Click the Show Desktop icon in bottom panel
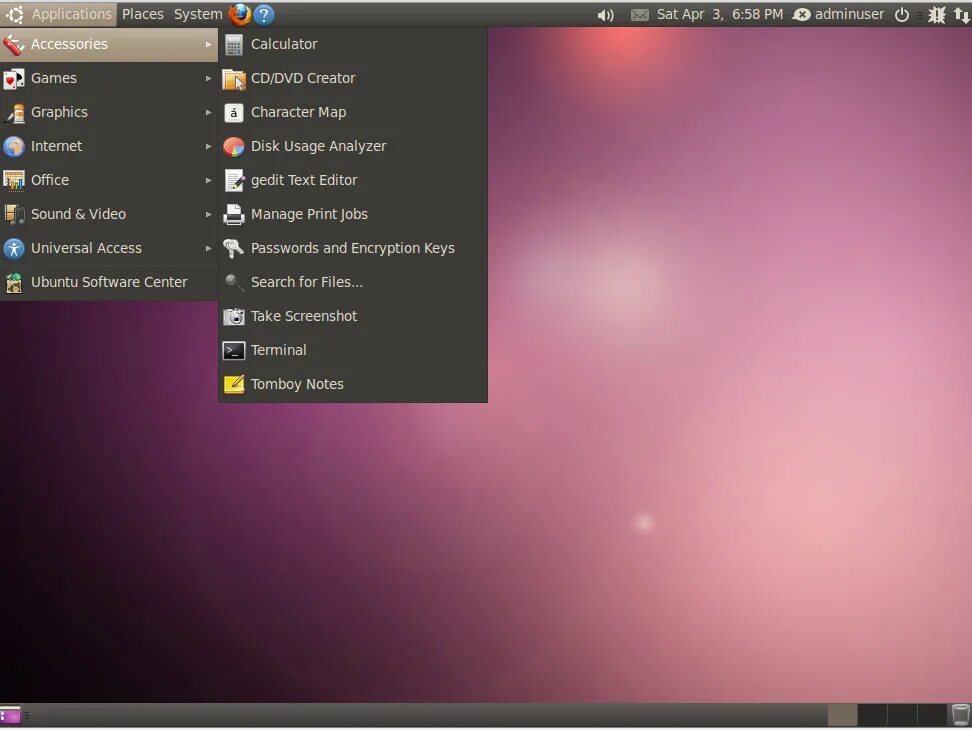The width and height of the screenshot is (972, 730). 11,716
